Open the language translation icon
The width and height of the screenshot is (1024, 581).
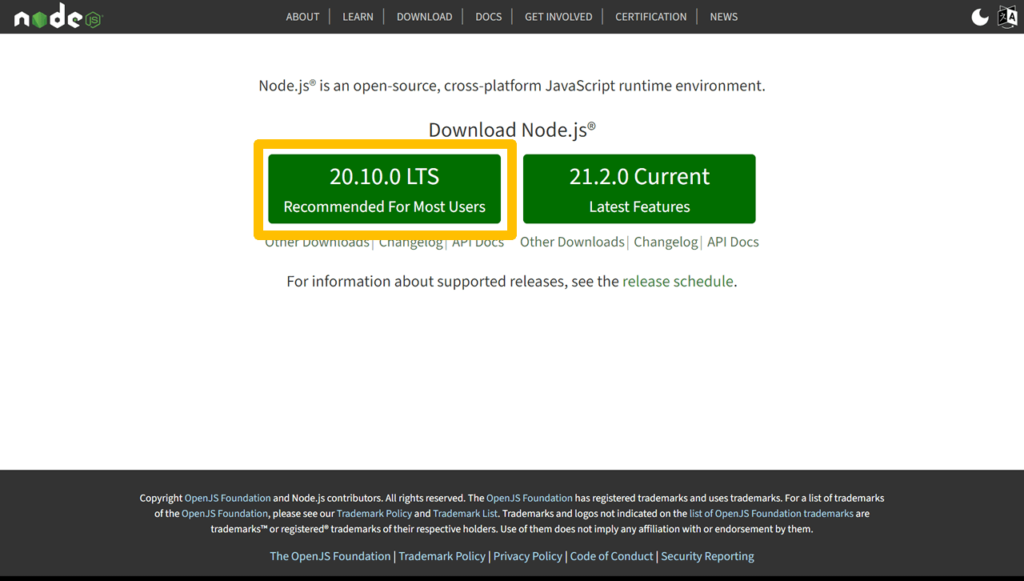1008,17
